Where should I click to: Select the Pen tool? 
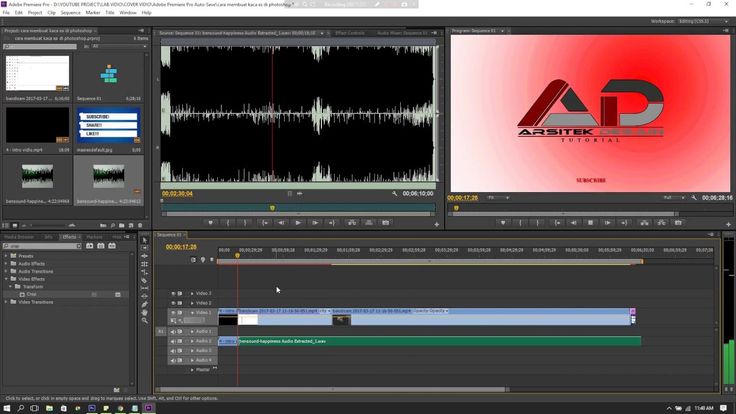click(x=145, y=304)
